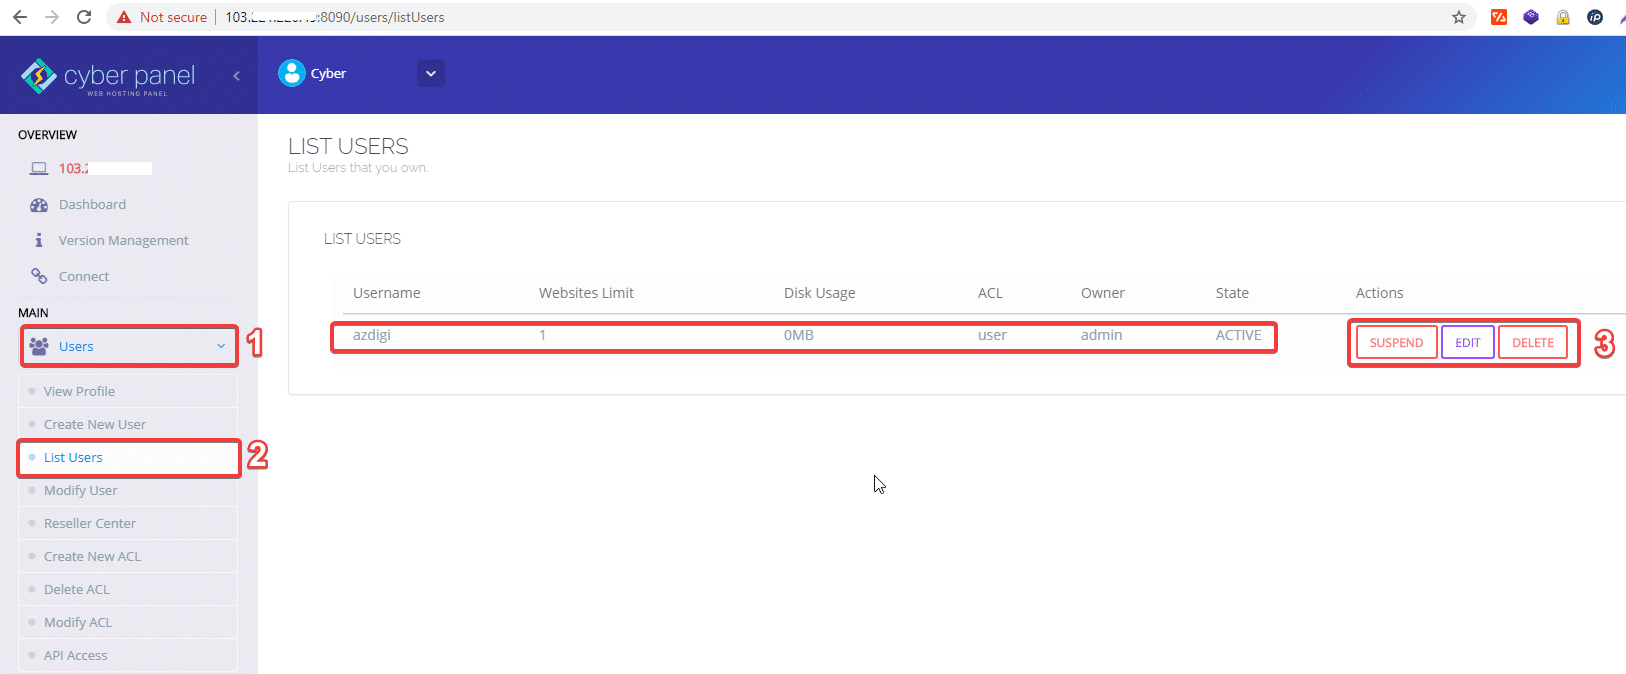
Task: Edit the azdigi user
Action: point(1467,343)
